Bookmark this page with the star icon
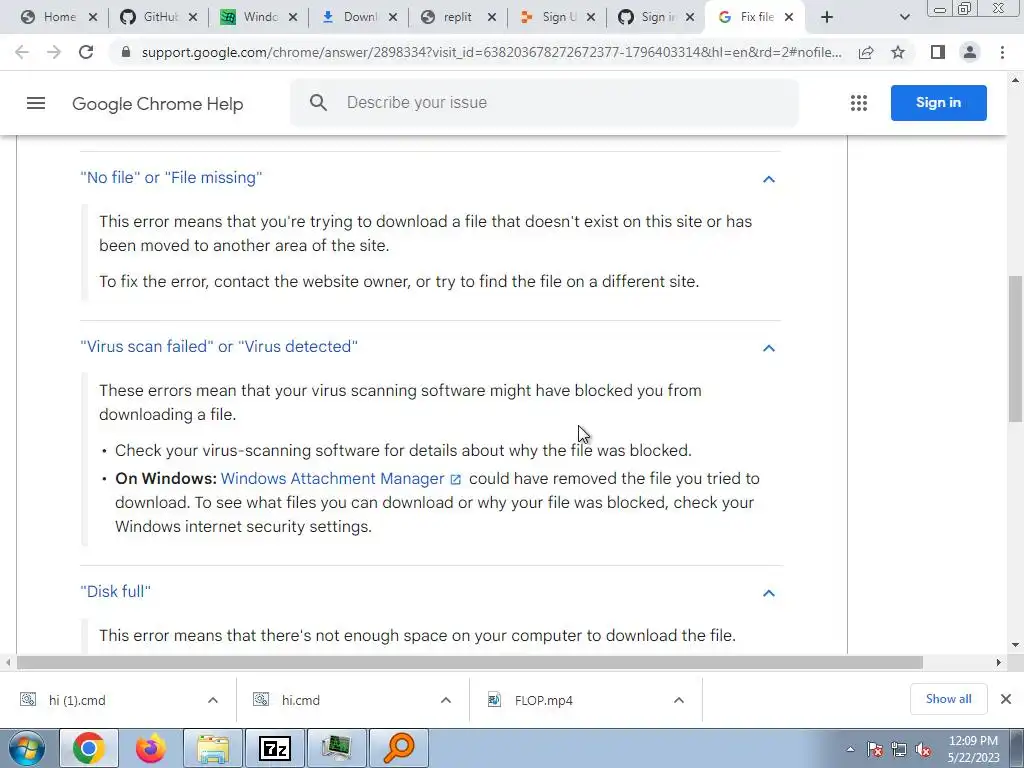Viewport: 1024px width, 768px height. [898, 52]
